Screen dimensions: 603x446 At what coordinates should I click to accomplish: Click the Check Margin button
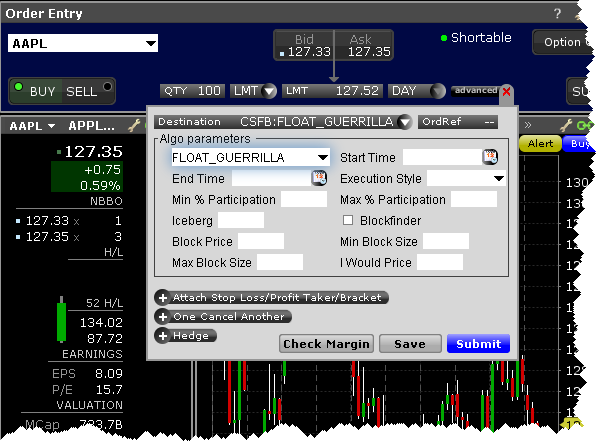tap(326, 343)
